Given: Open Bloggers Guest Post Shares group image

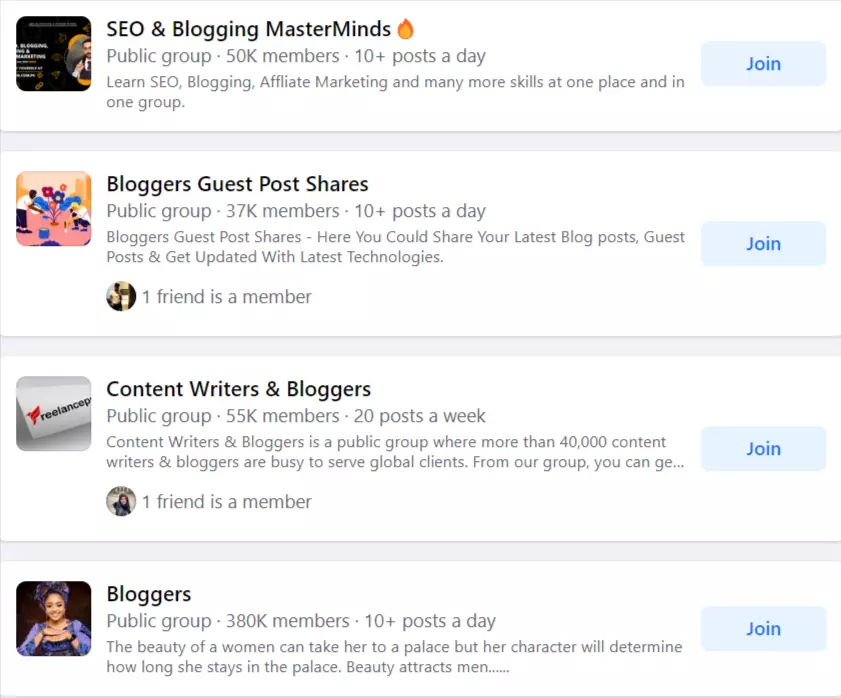Looking at the screenshot, I should pyautogui.click(x=54, y=209).
